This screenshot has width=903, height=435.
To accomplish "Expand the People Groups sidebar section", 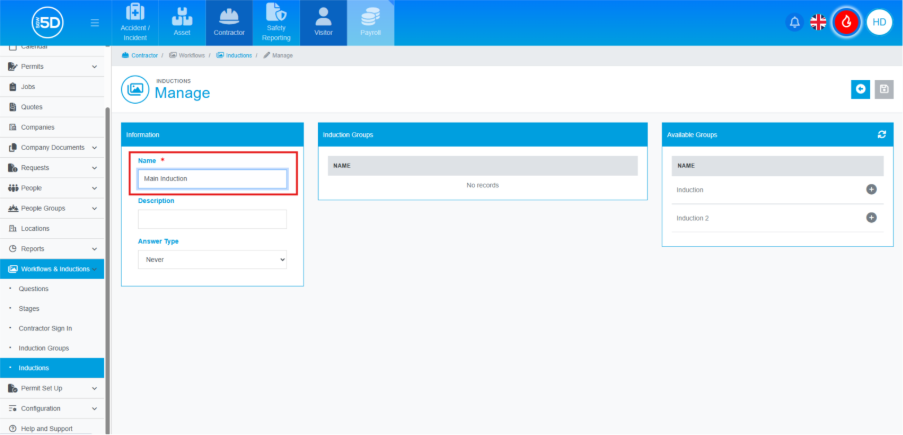I will (x=54, y=208).
